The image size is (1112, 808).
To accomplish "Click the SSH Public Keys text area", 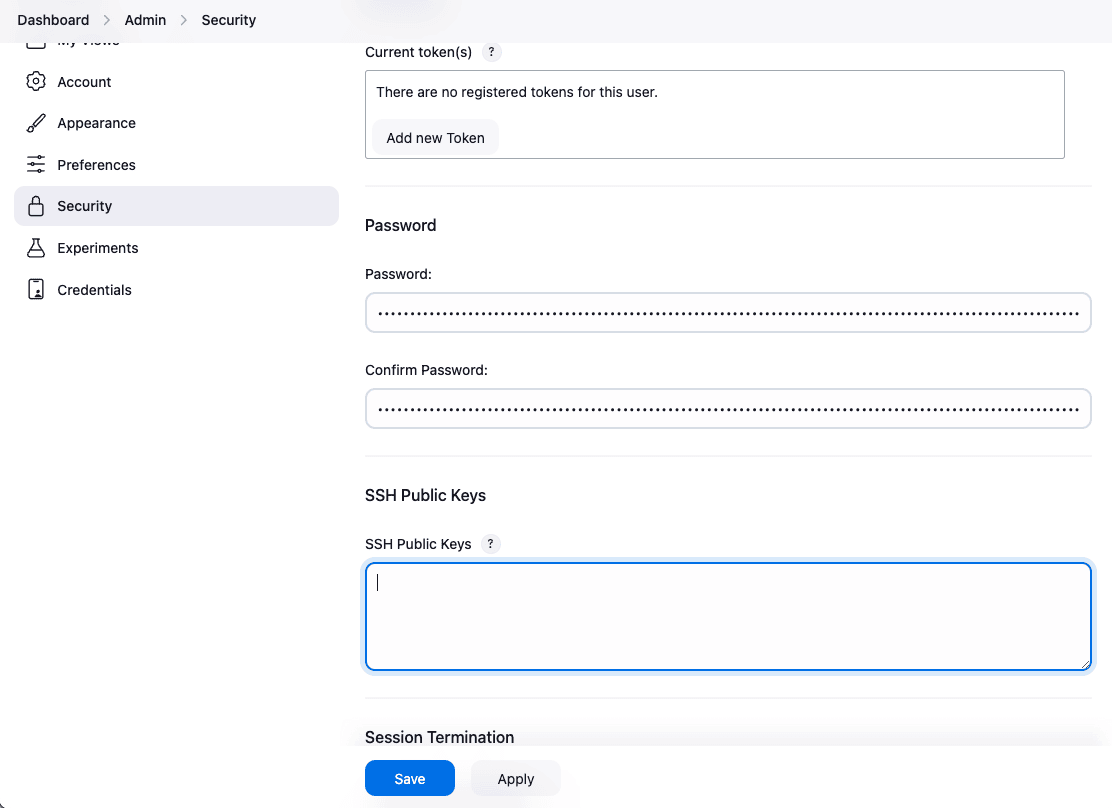I will 727,616.
